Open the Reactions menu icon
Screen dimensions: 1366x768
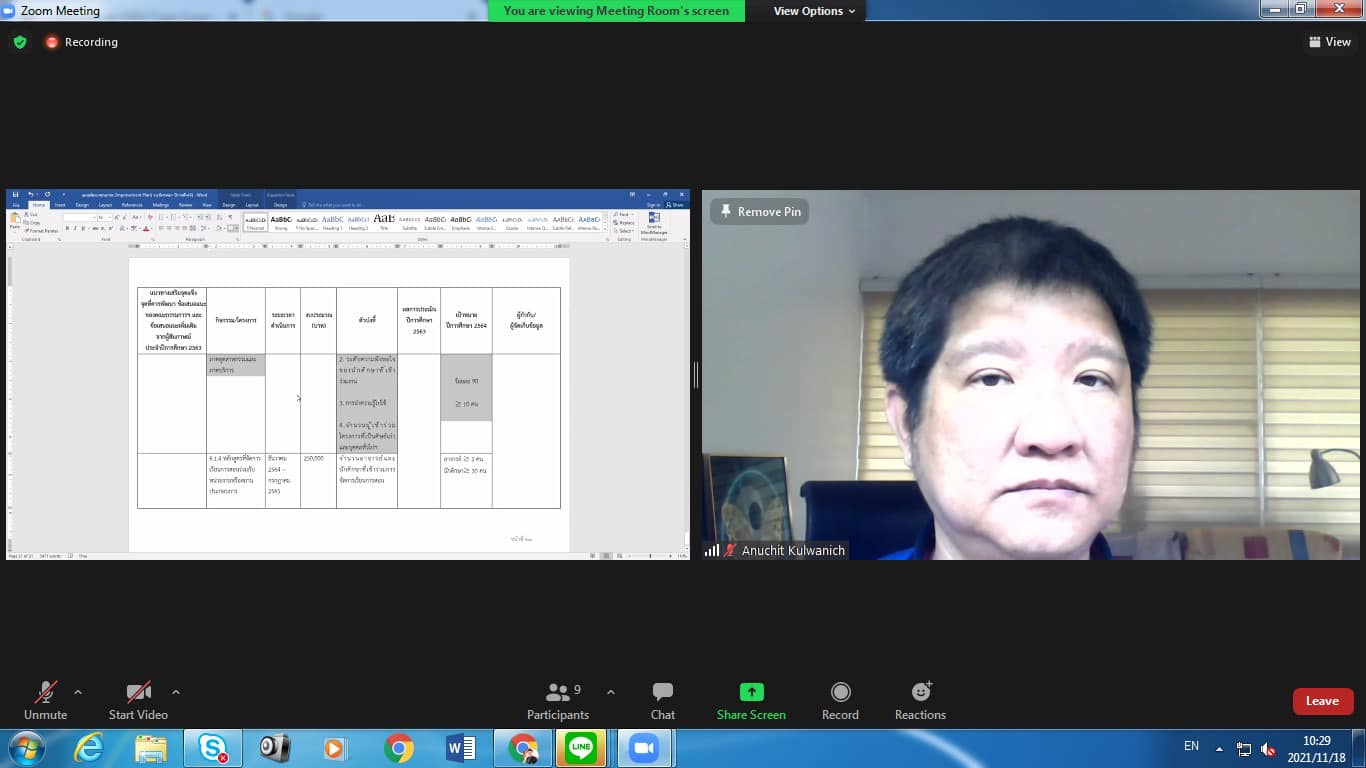point(920,693)
